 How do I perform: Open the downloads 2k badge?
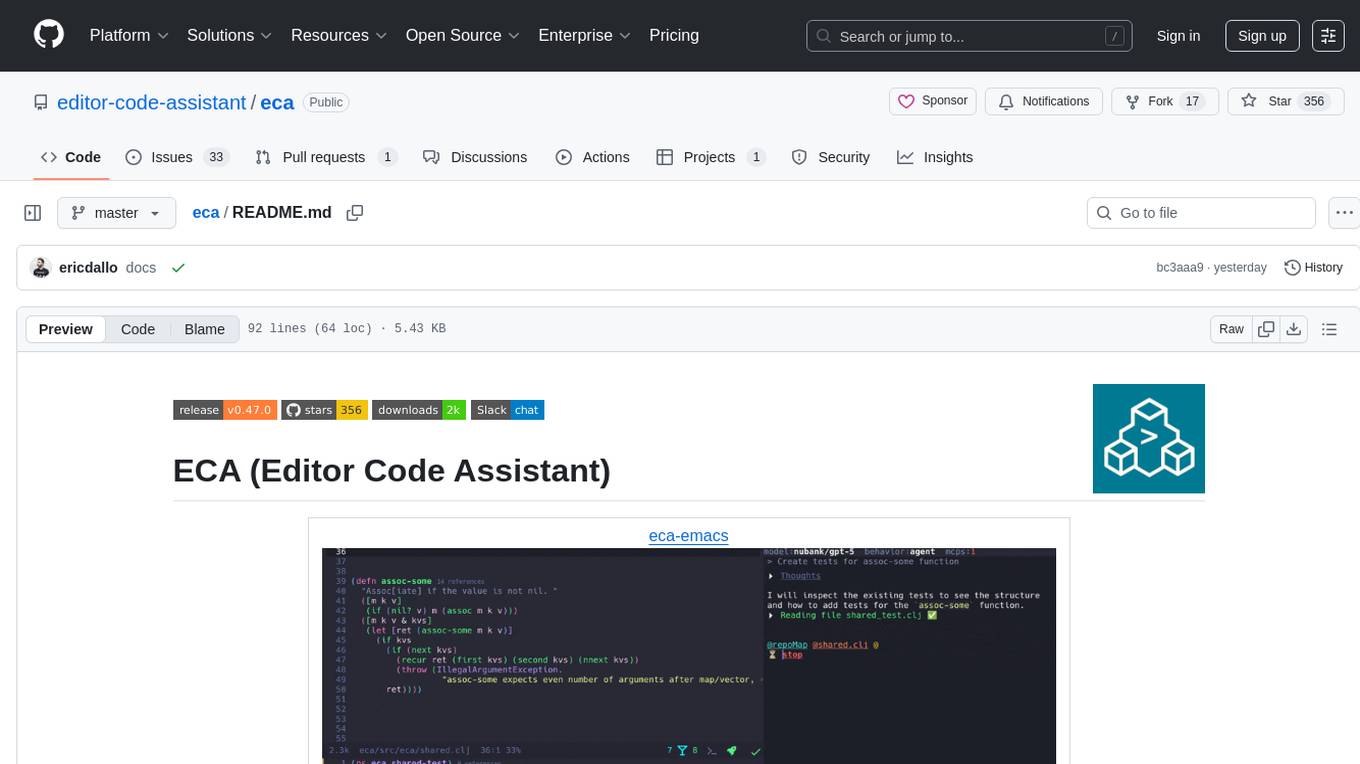tap(419, 410)
